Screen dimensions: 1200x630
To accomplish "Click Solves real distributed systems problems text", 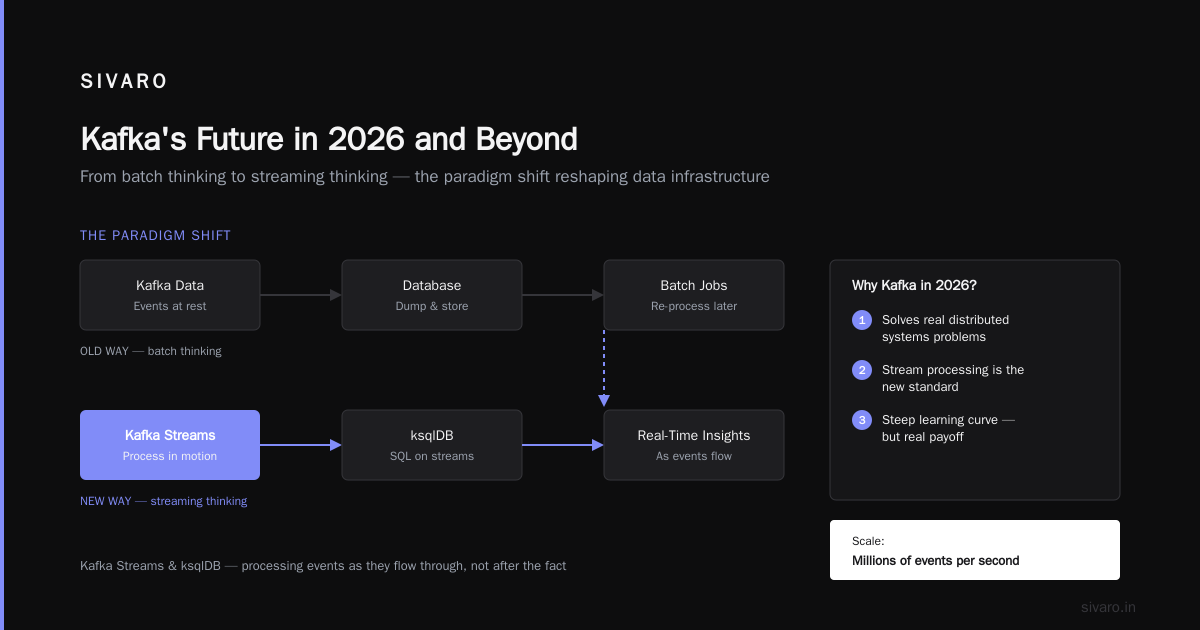I will 945,328.
